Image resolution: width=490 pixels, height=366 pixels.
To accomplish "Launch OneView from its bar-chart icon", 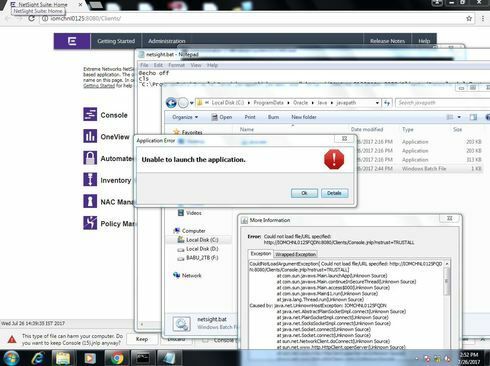I will point(90,136).
